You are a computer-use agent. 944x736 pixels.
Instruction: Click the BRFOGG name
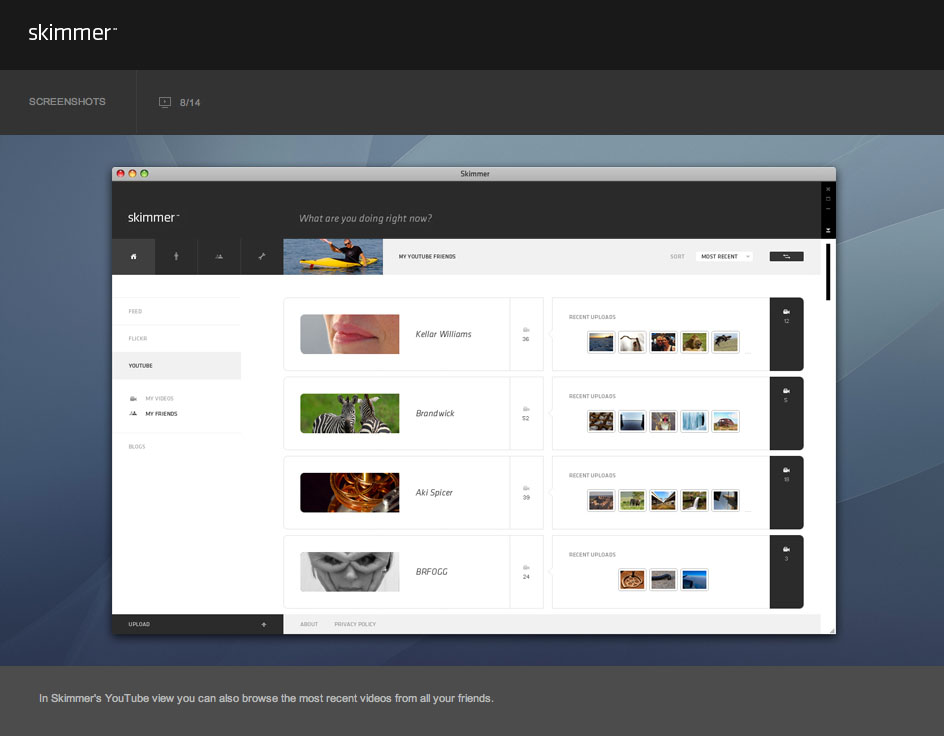(432, 572)
